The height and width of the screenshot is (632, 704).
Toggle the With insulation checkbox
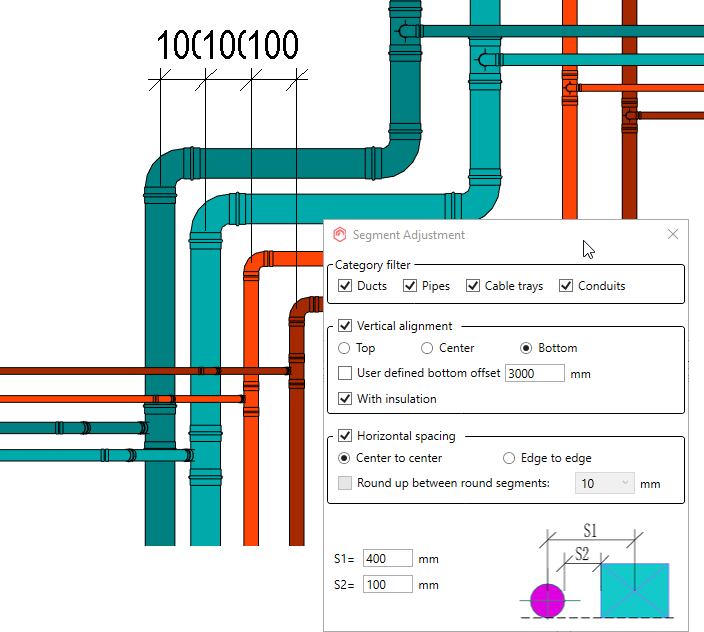coord(345,399)
